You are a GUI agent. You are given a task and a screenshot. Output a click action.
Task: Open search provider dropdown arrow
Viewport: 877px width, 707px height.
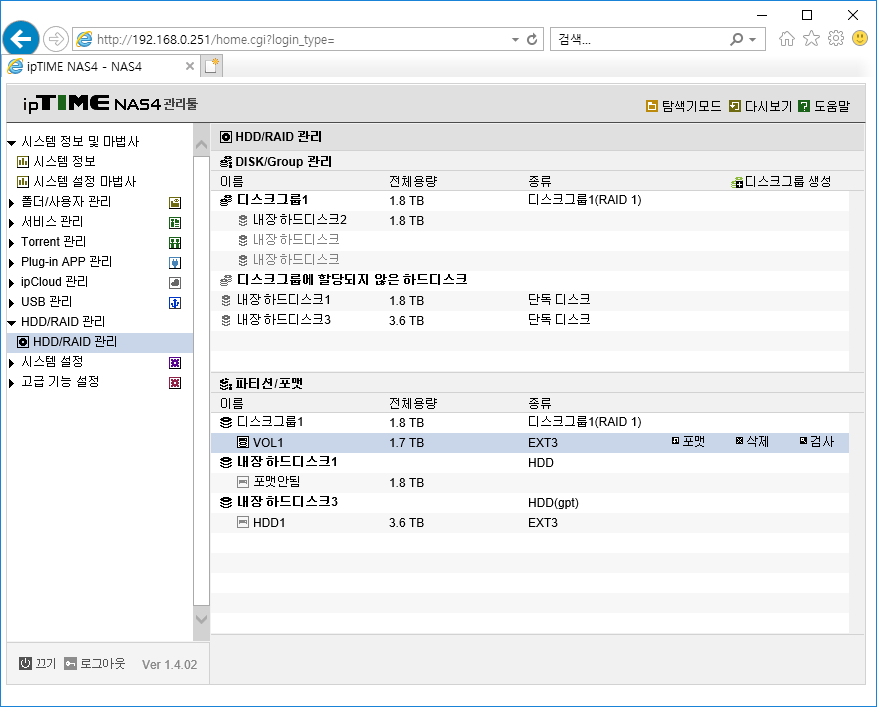pyautogui.click(x=753, y=40)
